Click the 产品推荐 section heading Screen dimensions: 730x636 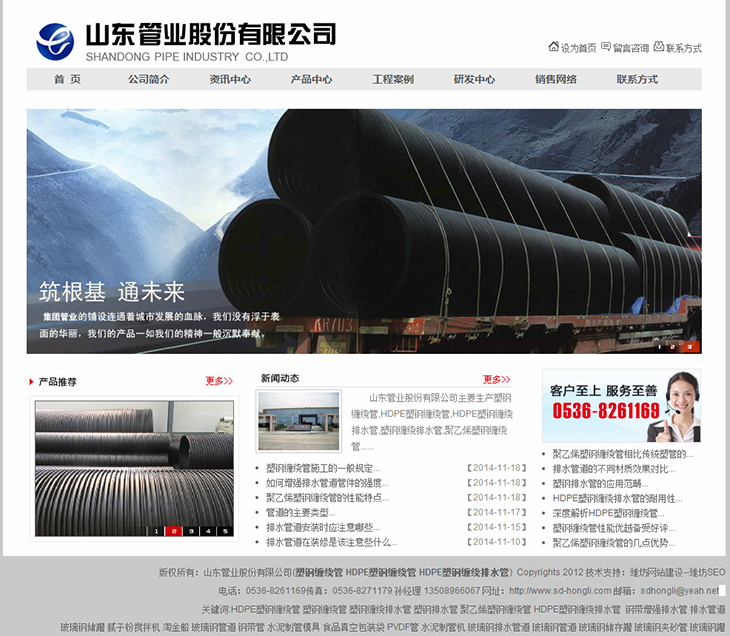57,382
